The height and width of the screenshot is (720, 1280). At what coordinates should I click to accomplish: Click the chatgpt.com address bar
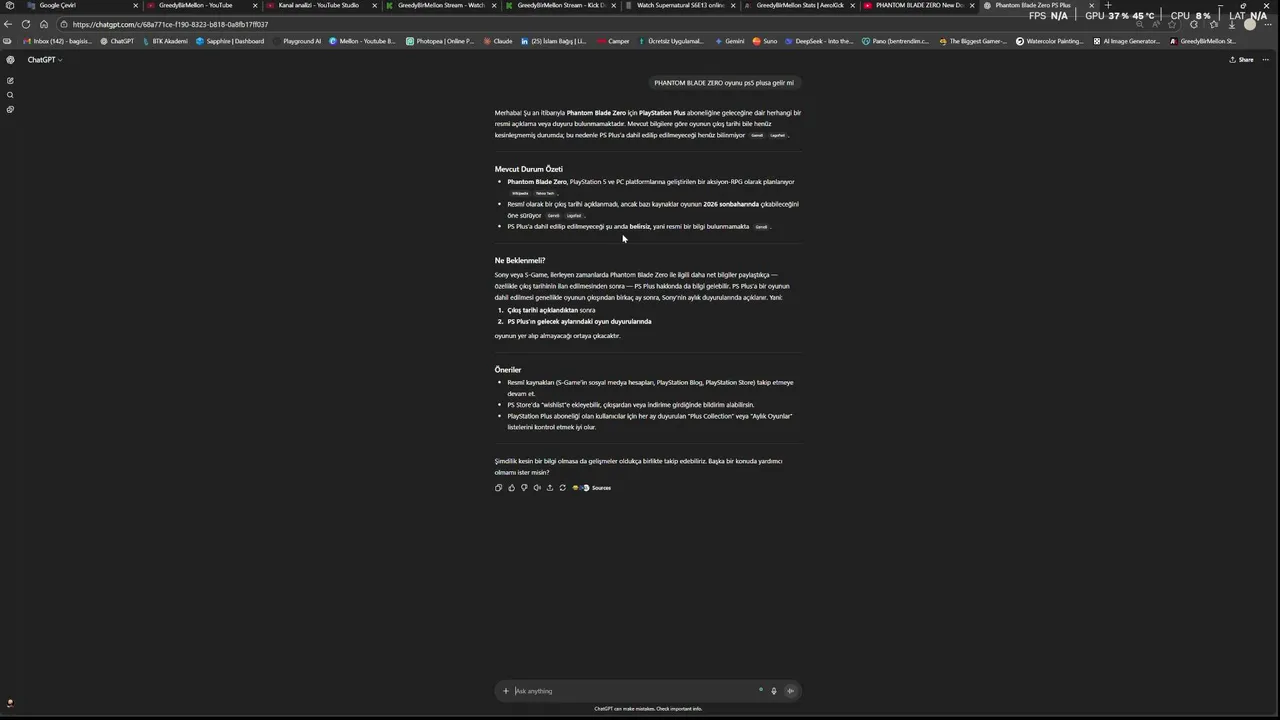tap(600, 24)
